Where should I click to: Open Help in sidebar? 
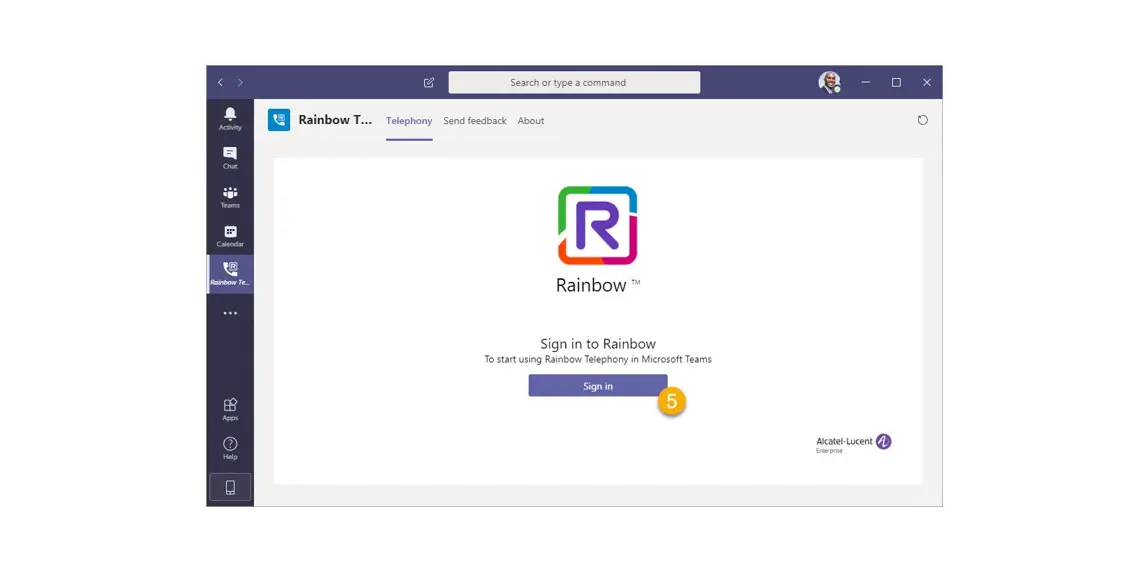pyautogui.click(x=230, y=448)
